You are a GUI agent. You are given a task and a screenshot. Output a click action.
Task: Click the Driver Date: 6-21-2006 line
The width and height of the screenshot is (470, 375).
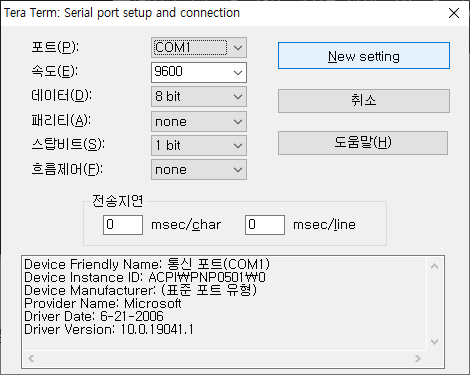pos(94,316)
